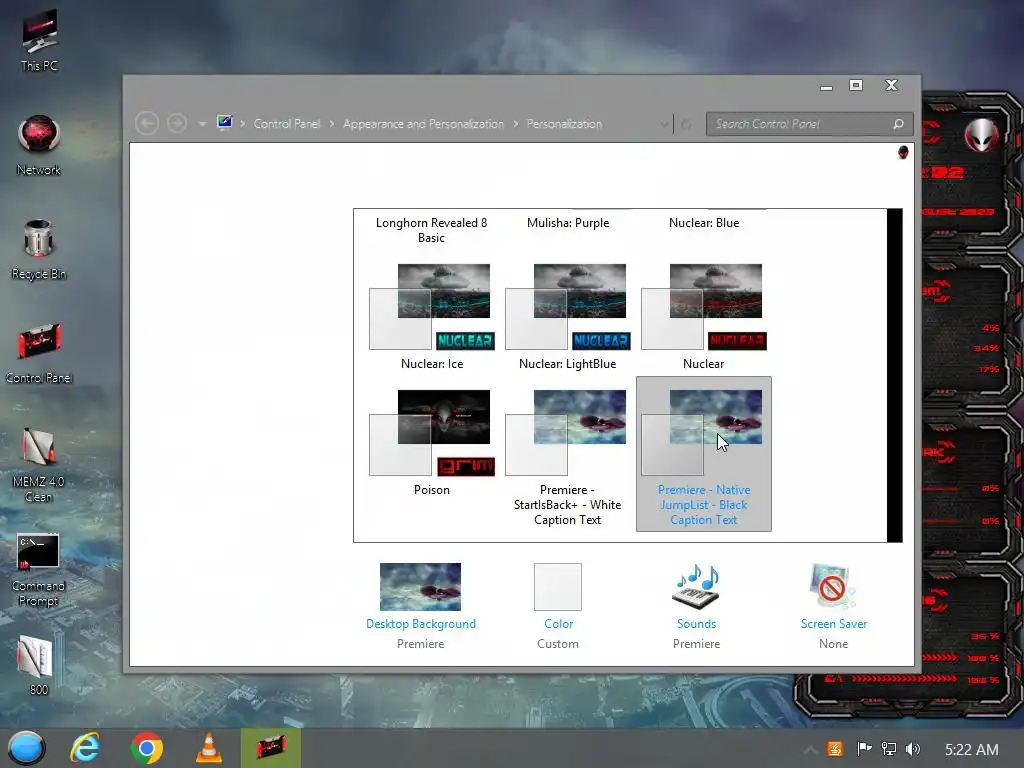Select Nuclear: Blue theme label

click(704, 223)
